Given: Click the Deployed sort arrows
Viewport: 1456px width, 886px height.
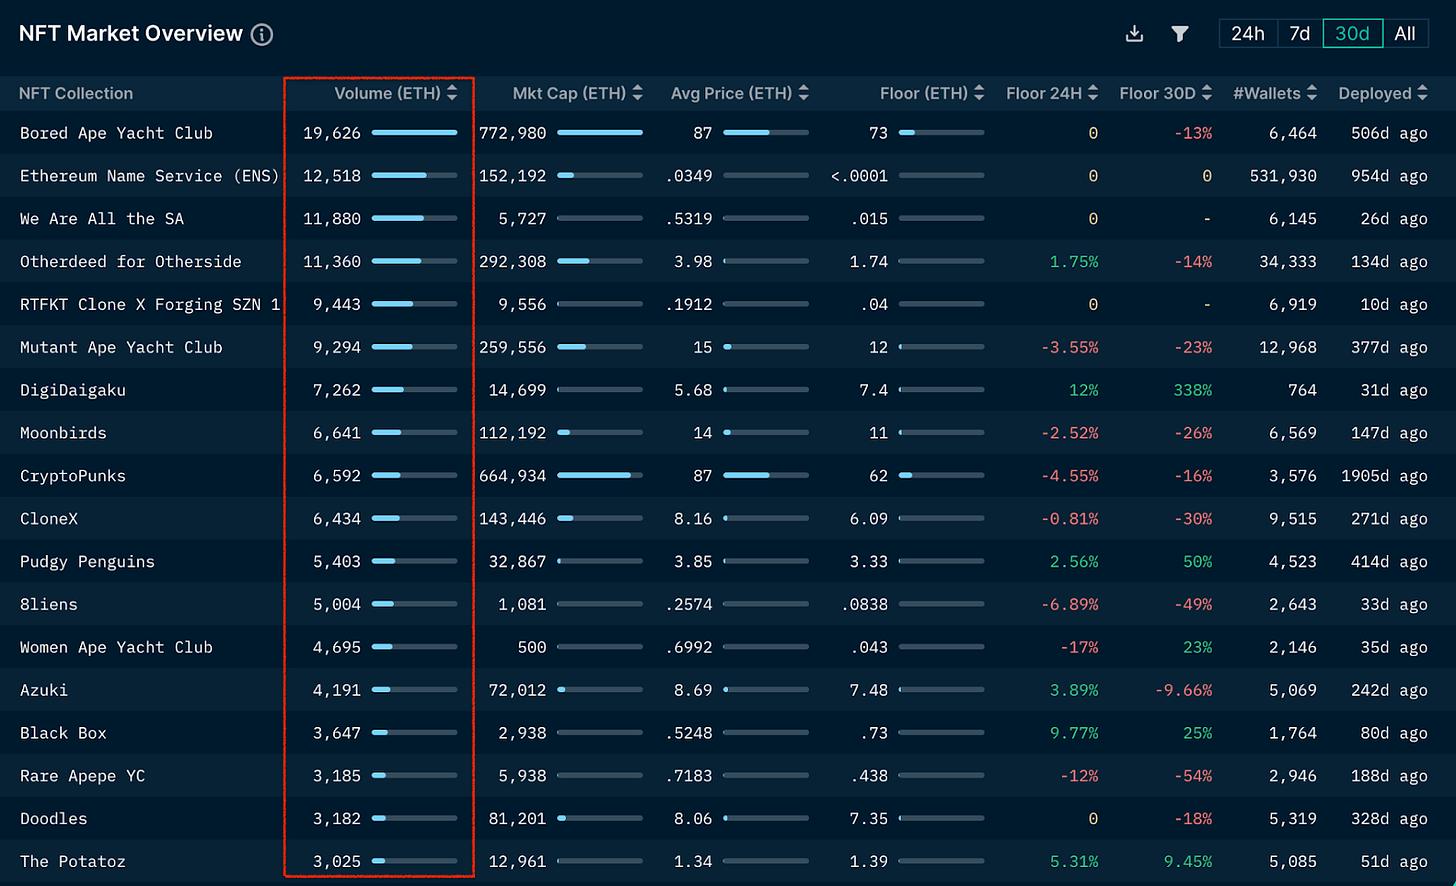Looking at the screenshot, I should [x=1421, y=93].
